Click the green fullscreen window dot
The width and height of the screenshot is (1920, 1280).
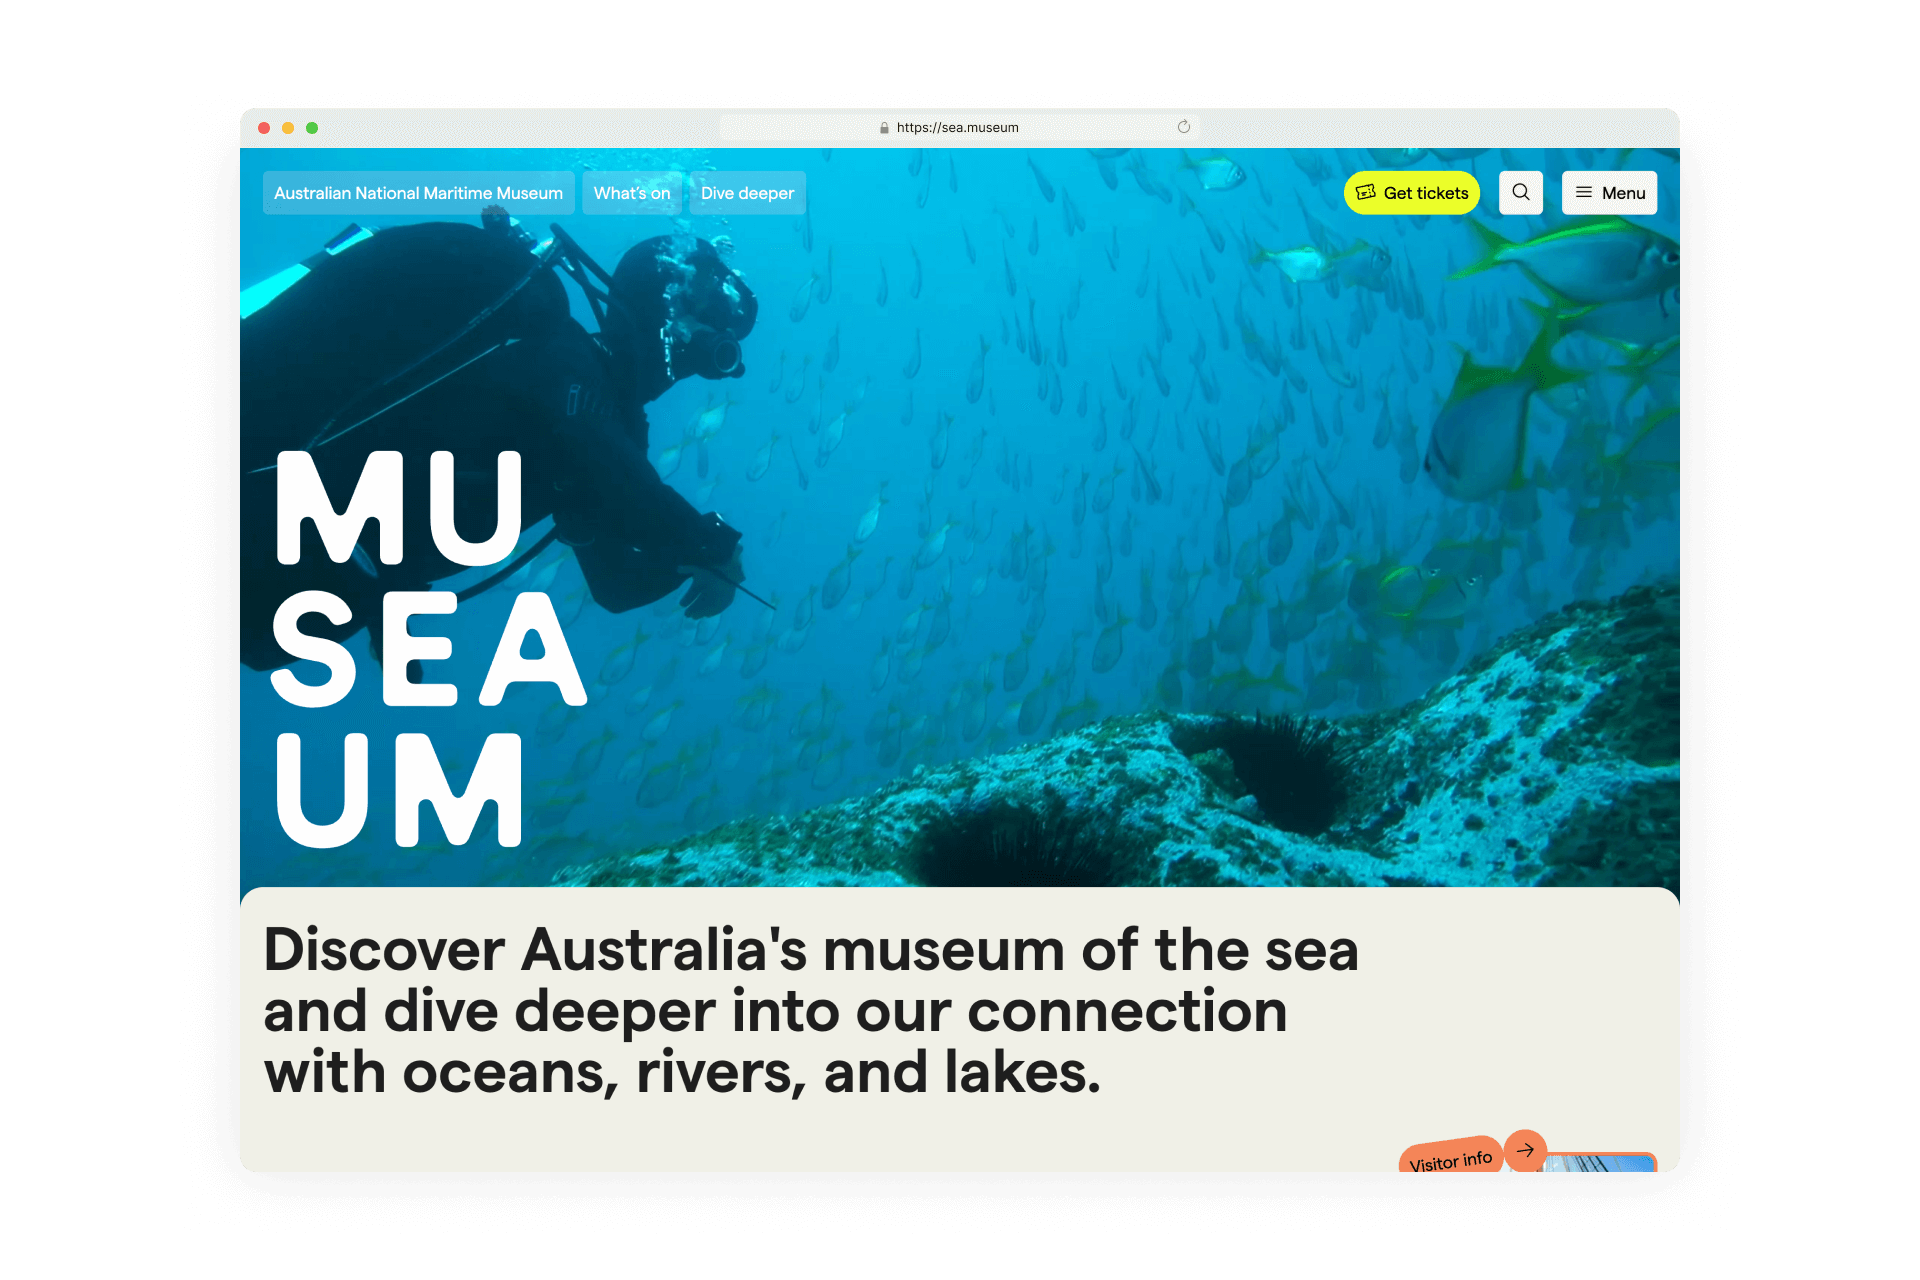point(312,128)
